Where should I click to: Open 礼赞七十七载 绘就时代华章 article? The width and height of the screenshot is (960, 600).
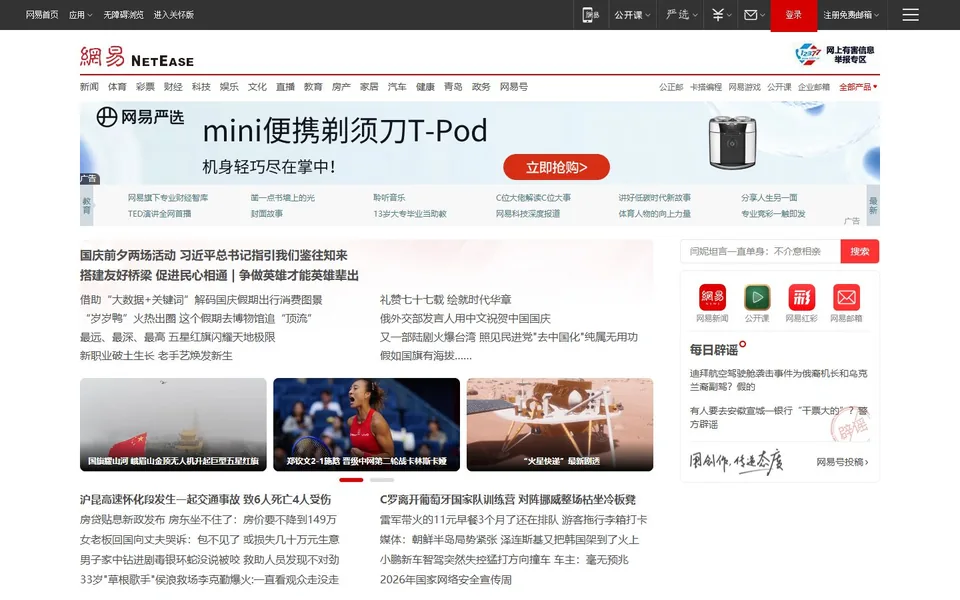point(445,299)
